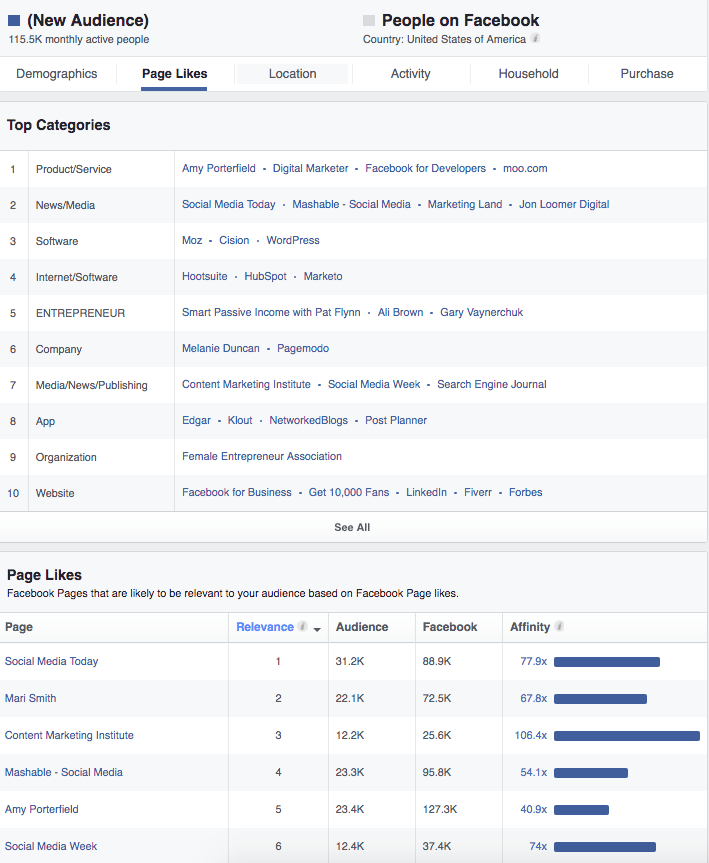Open the Search Engine Journal link
709x863 pixels.
click(492, 384)
